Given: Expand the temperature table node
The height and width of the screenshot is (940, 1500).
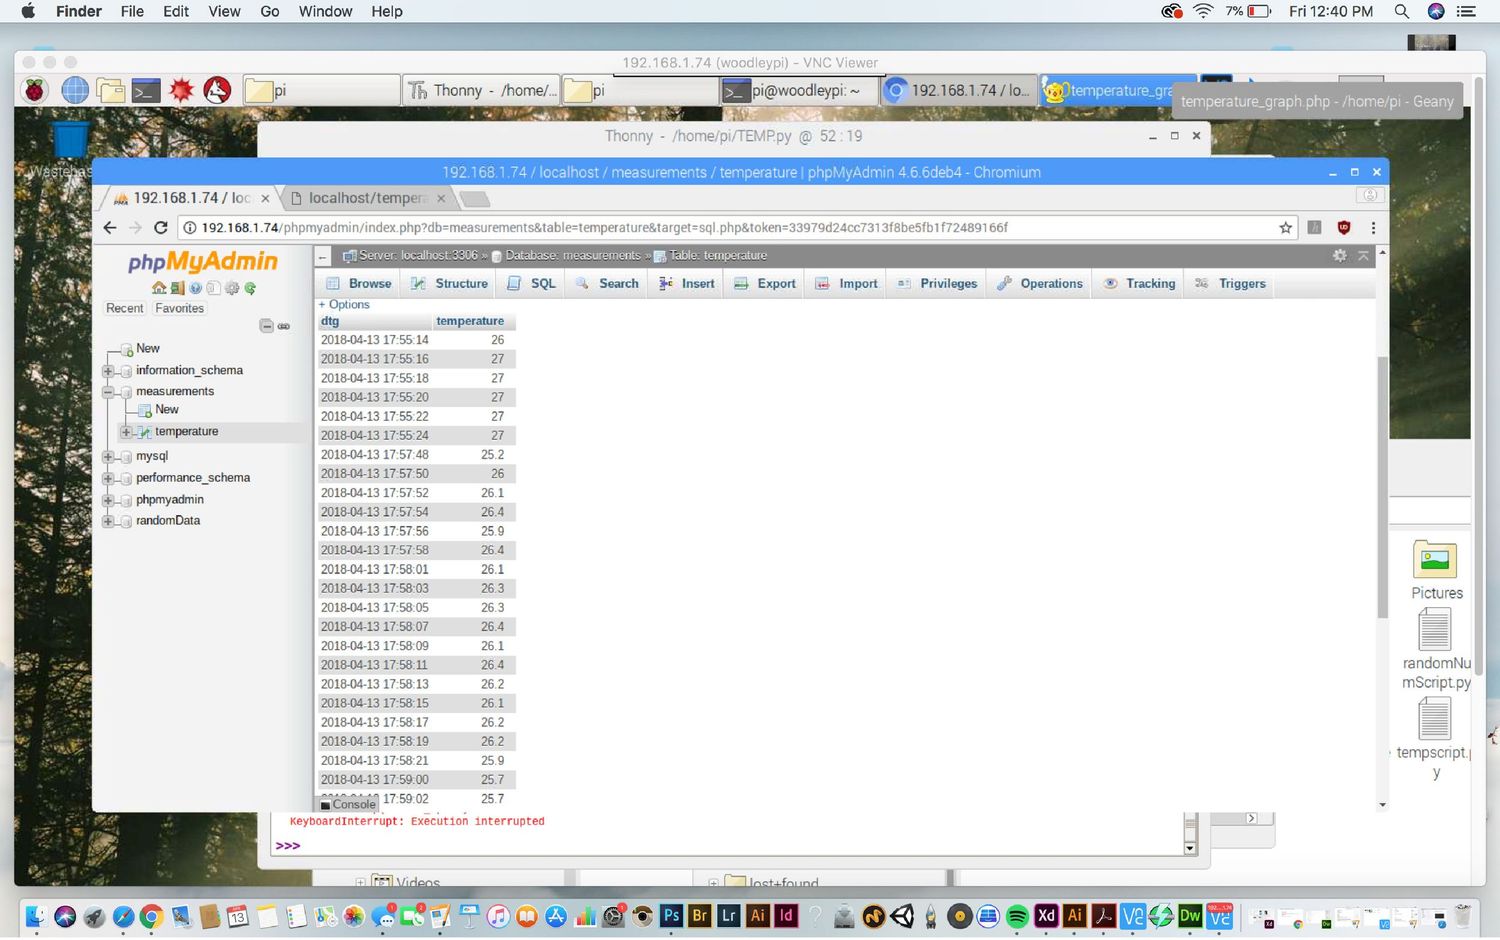Looking at the screenshot, I should coord(126,432).
